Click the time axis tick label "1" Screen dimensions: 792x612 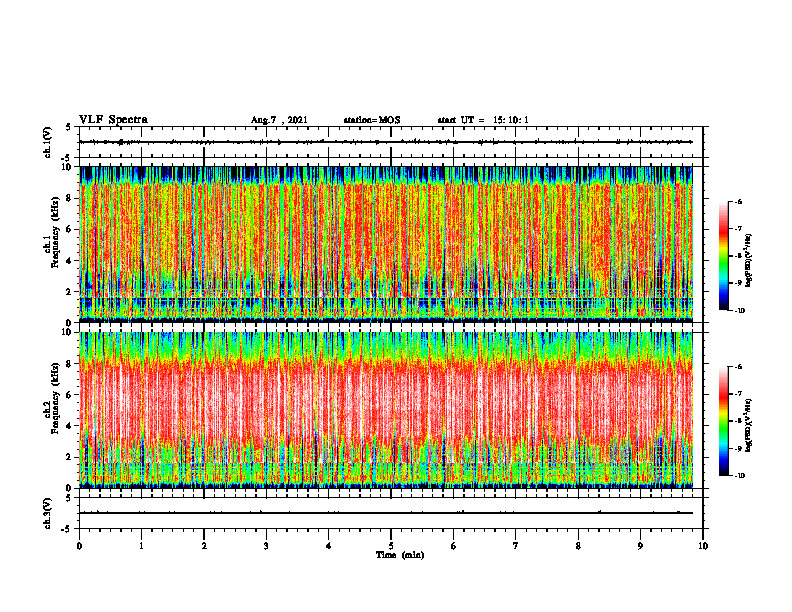141,546
